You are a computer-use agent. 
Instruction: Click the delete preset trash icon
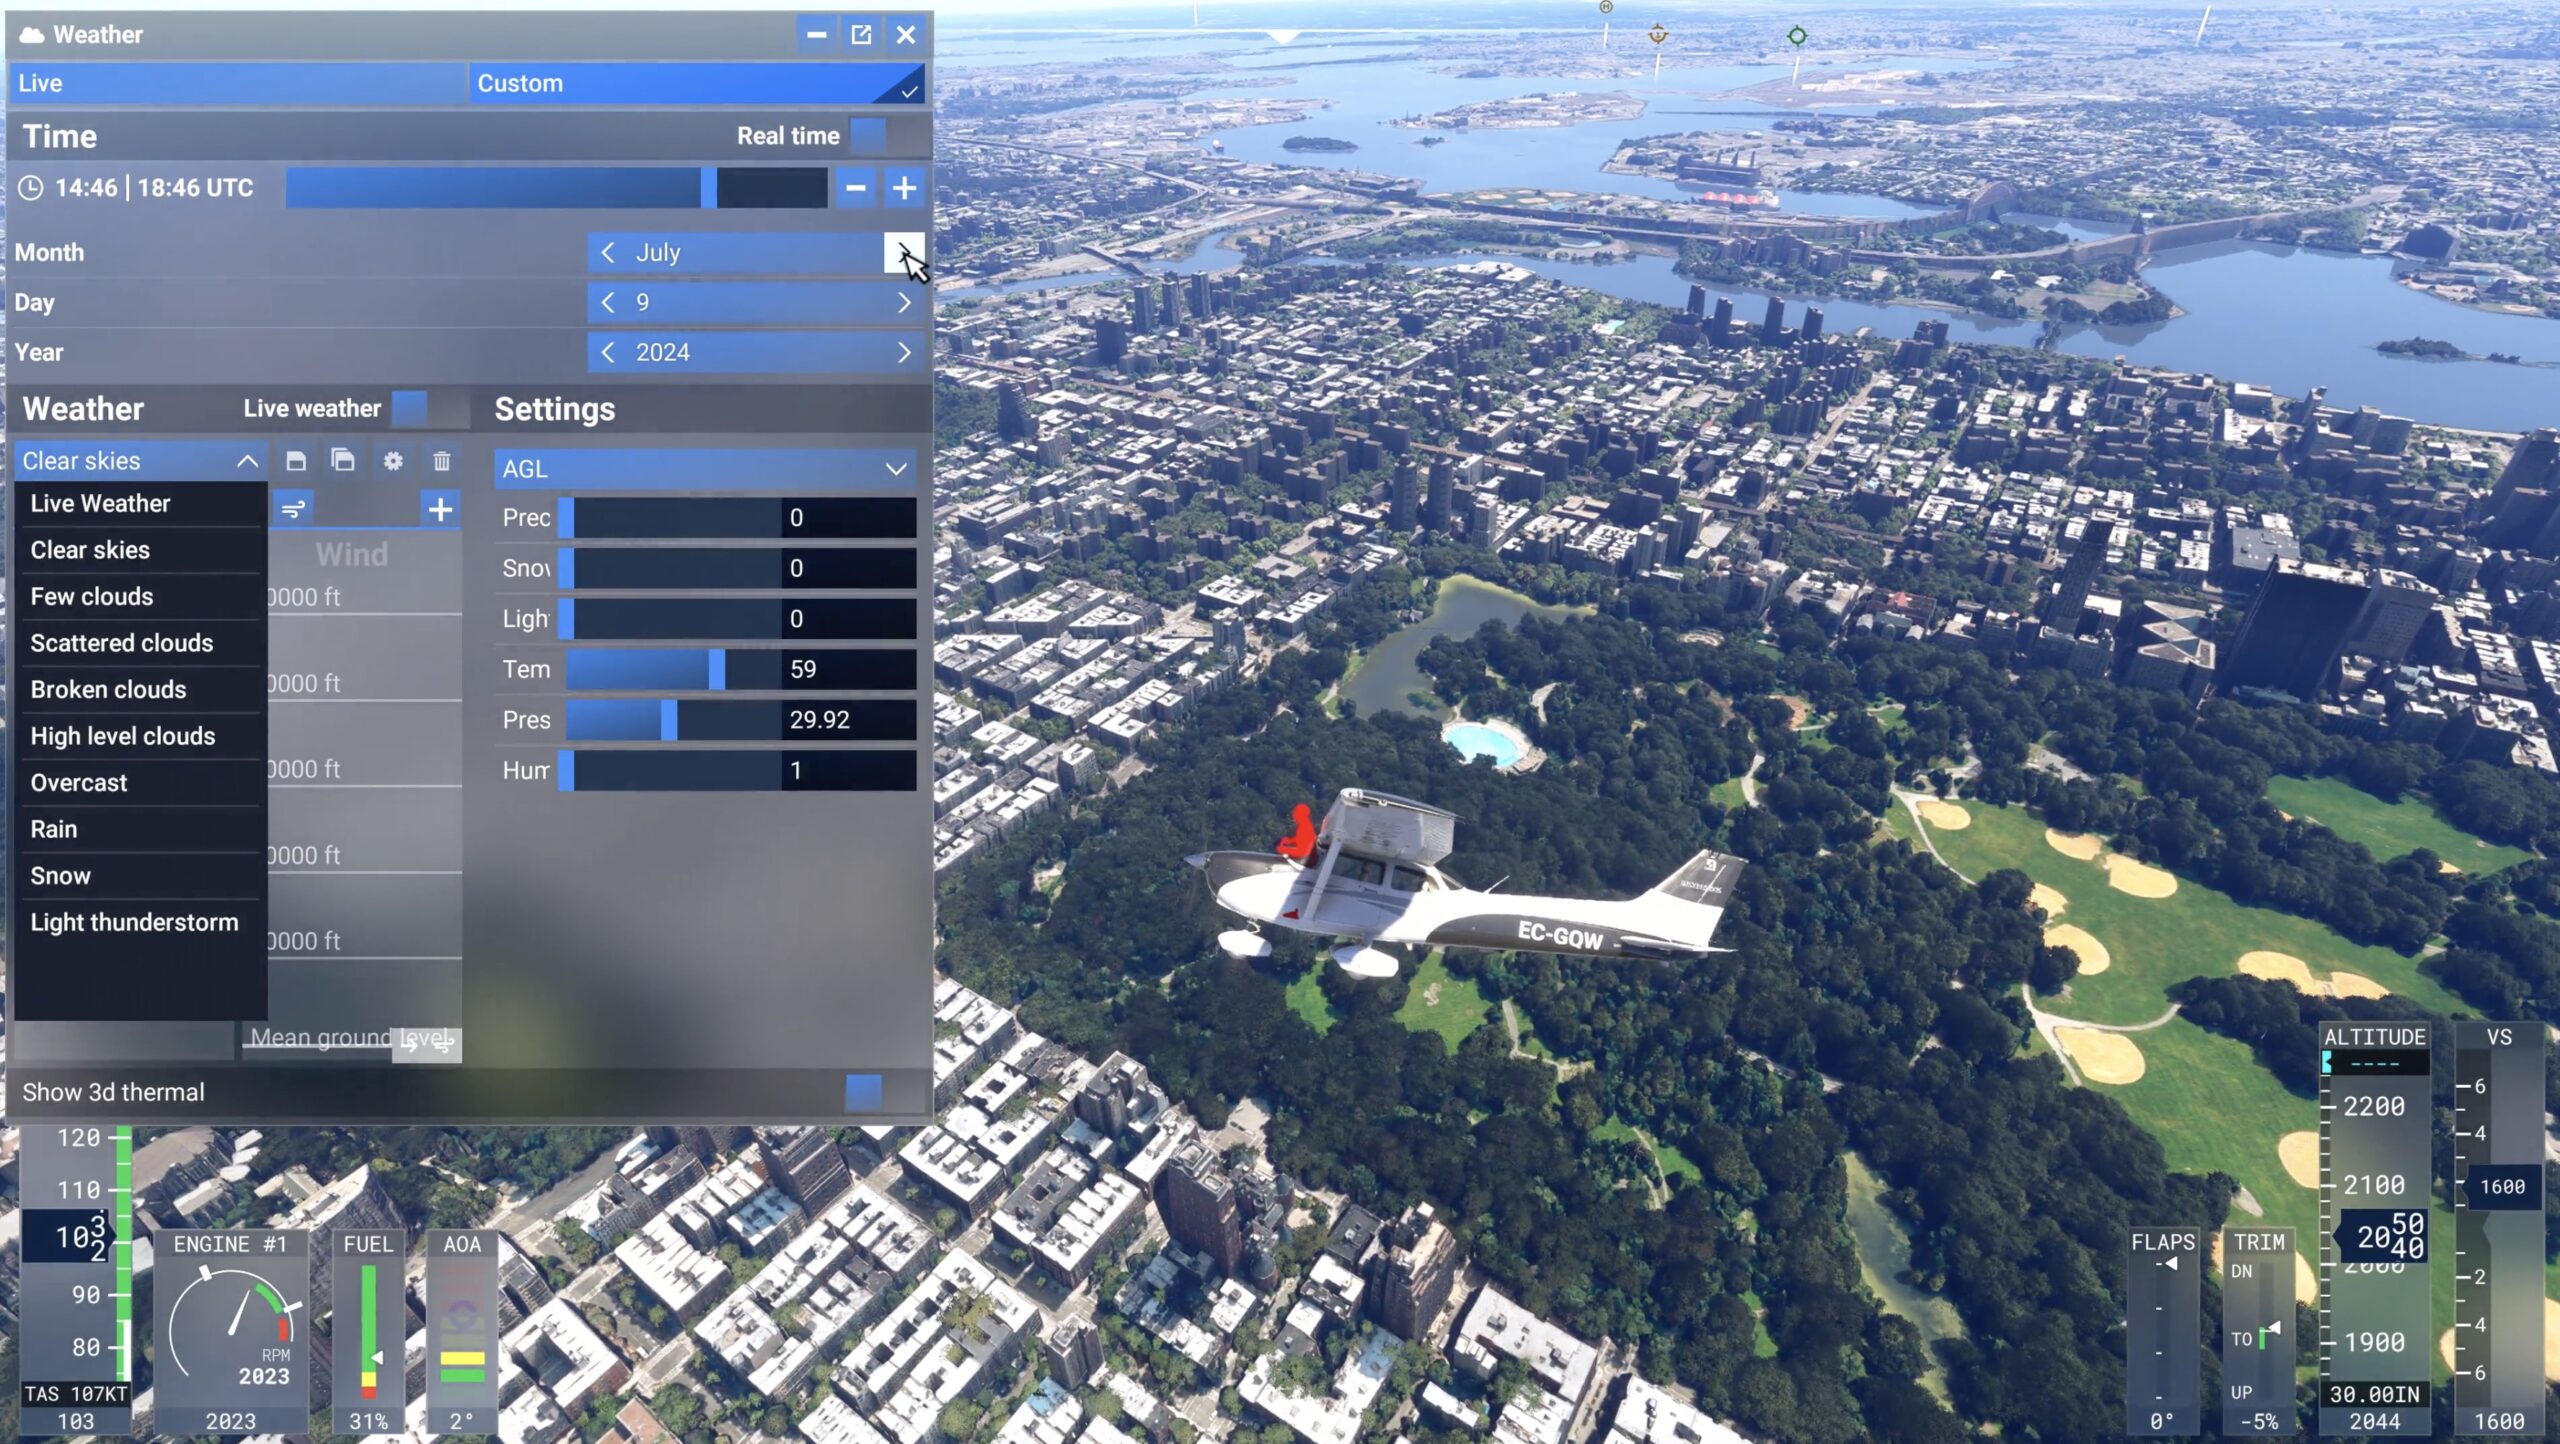(x=441, y=461)
